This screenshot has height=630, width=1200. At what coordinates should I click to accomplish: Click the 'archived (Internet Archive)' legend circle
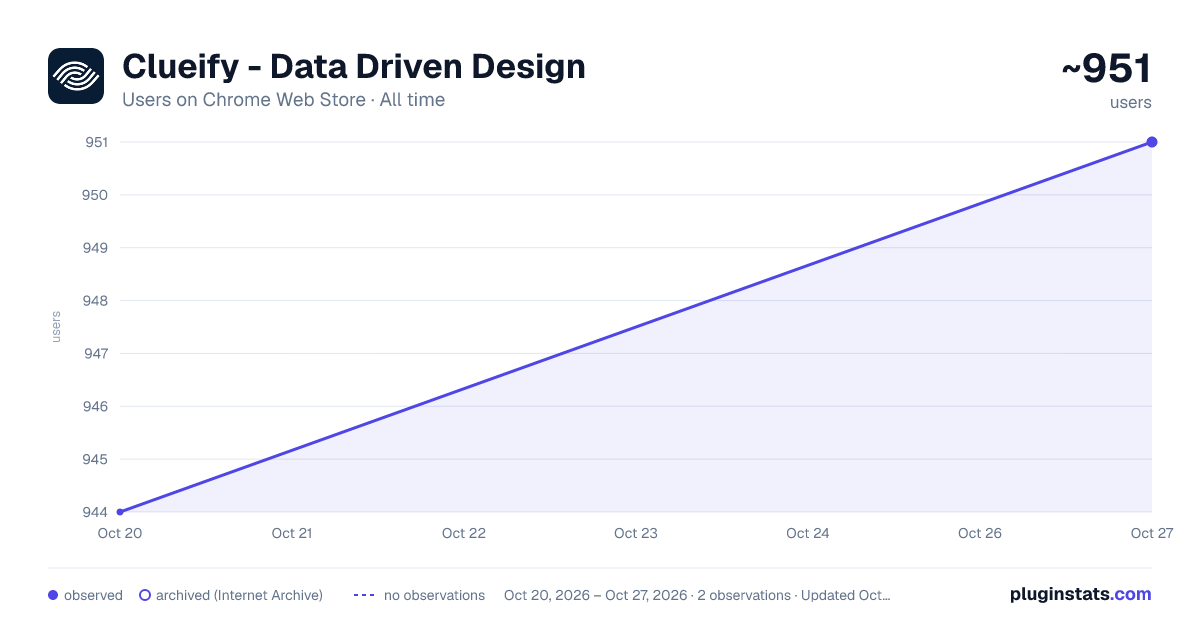tap(145, 595)
